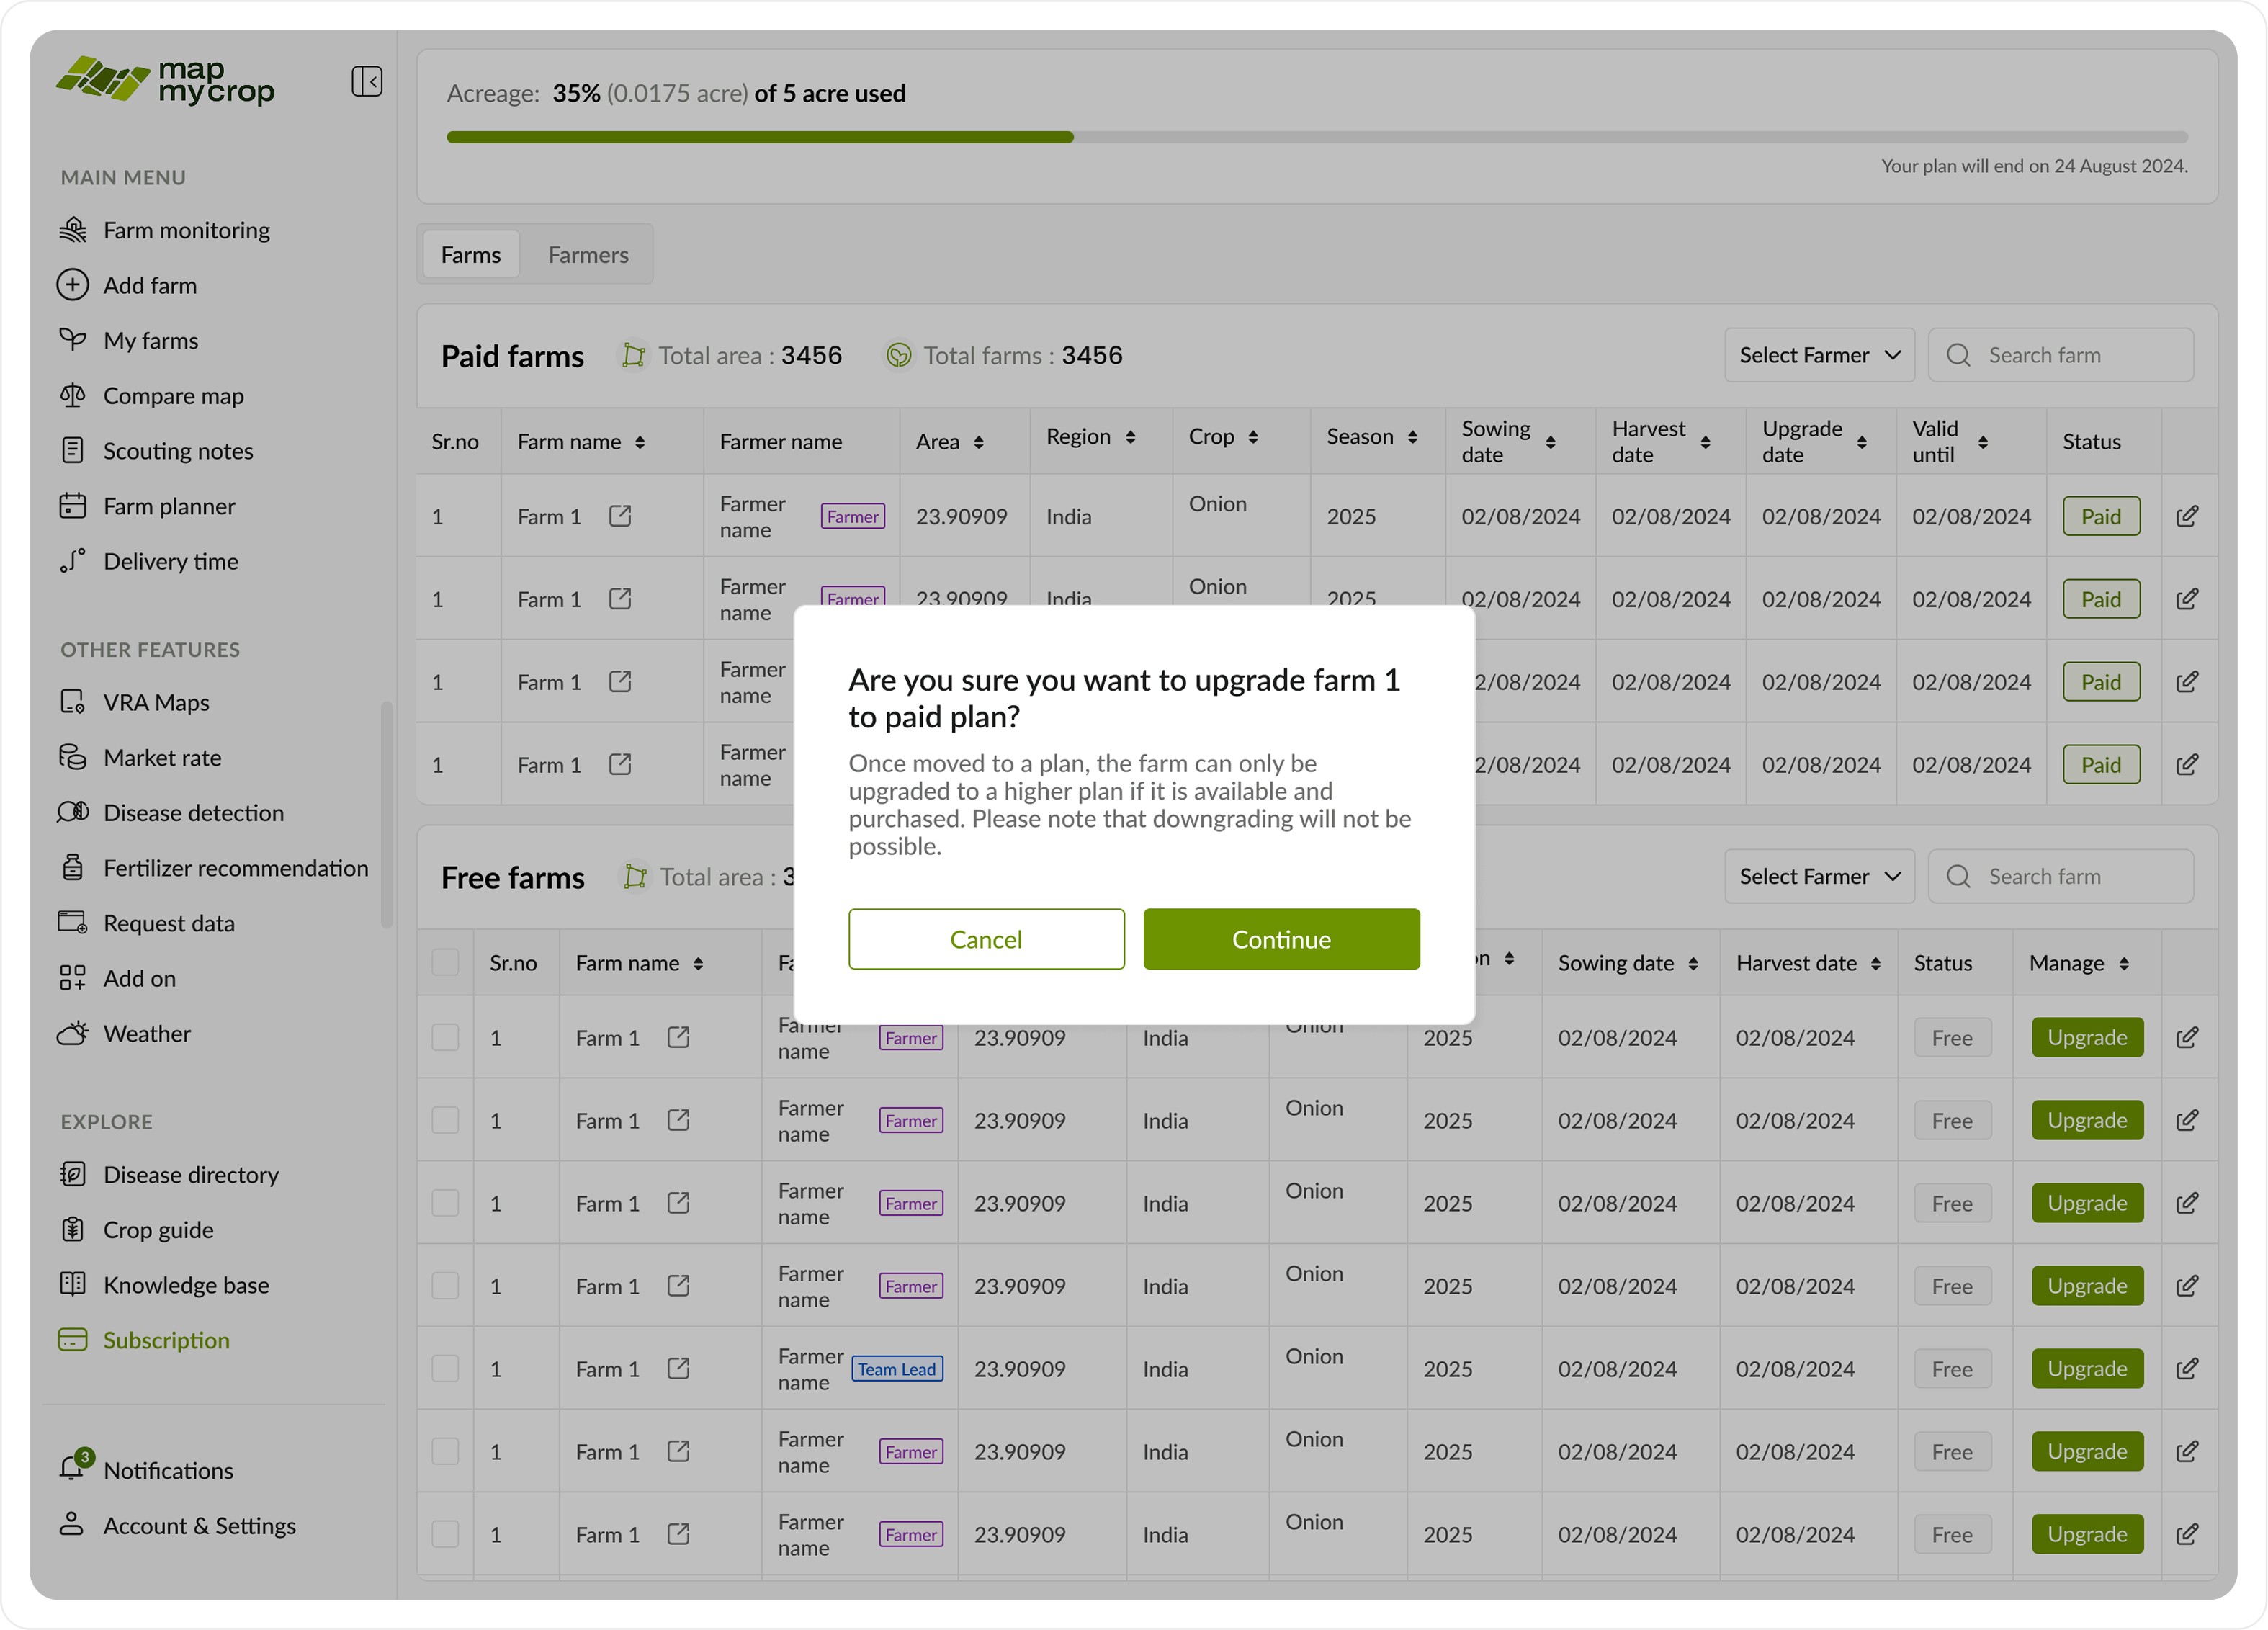Open Notifications bell icon
The width and height of the screenshot is (2268, 1630).
(x=72, y=1468)
